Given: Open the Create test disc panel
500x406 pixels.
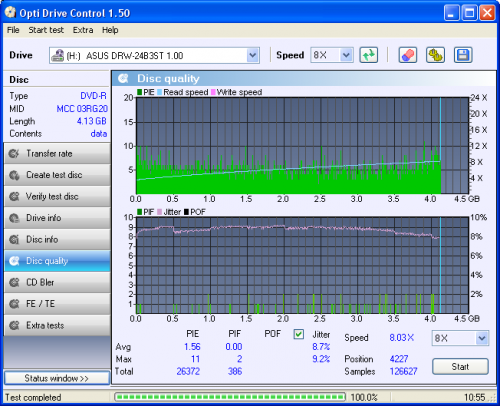Looking at the screenshot, I should pyautogui.click(x=57, y=175).
